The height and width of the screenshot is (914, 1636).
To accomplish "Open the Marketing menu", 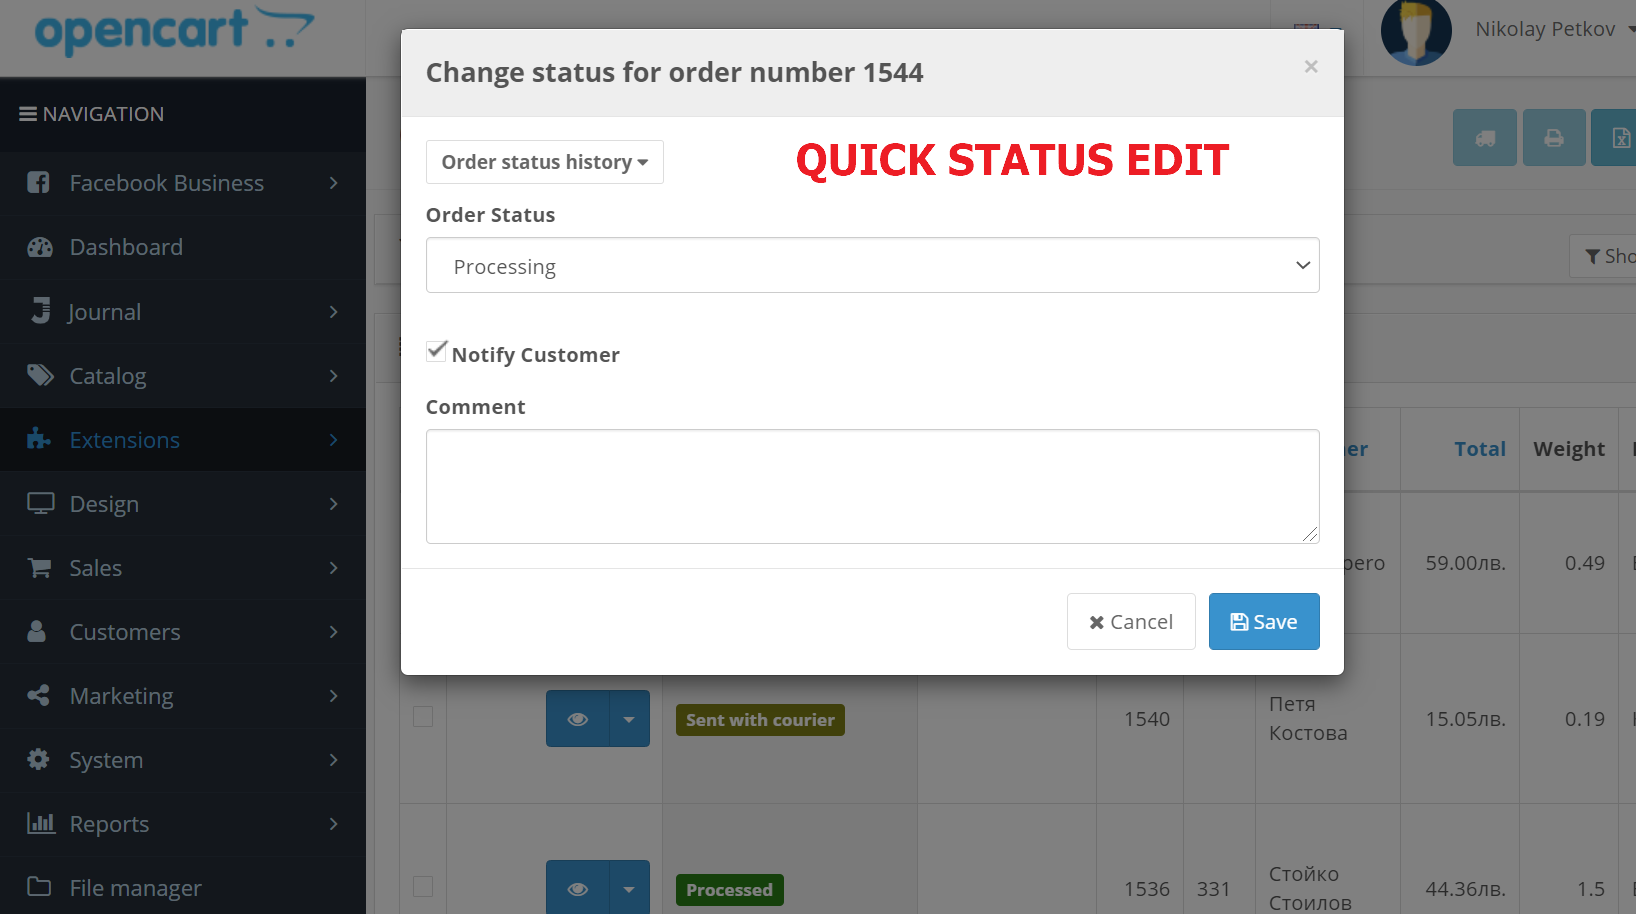I will (x=122, y=696).
